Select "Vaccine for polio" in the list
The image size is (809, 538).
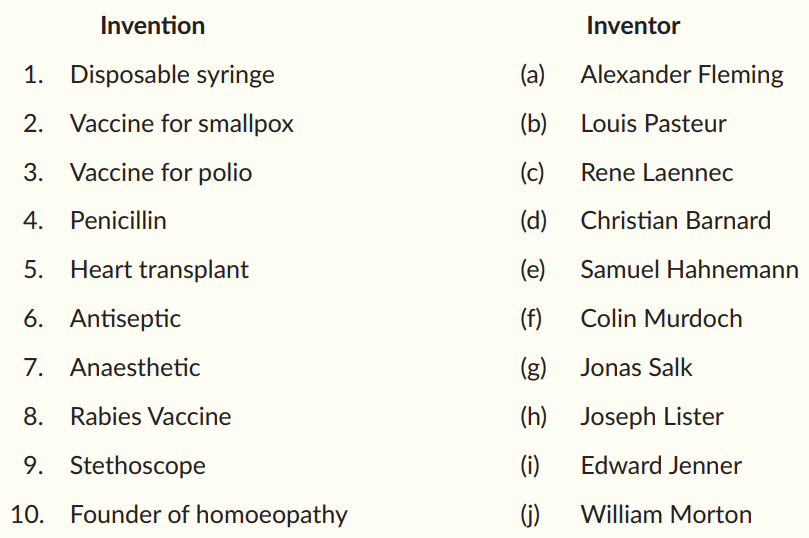pos(160,173)
